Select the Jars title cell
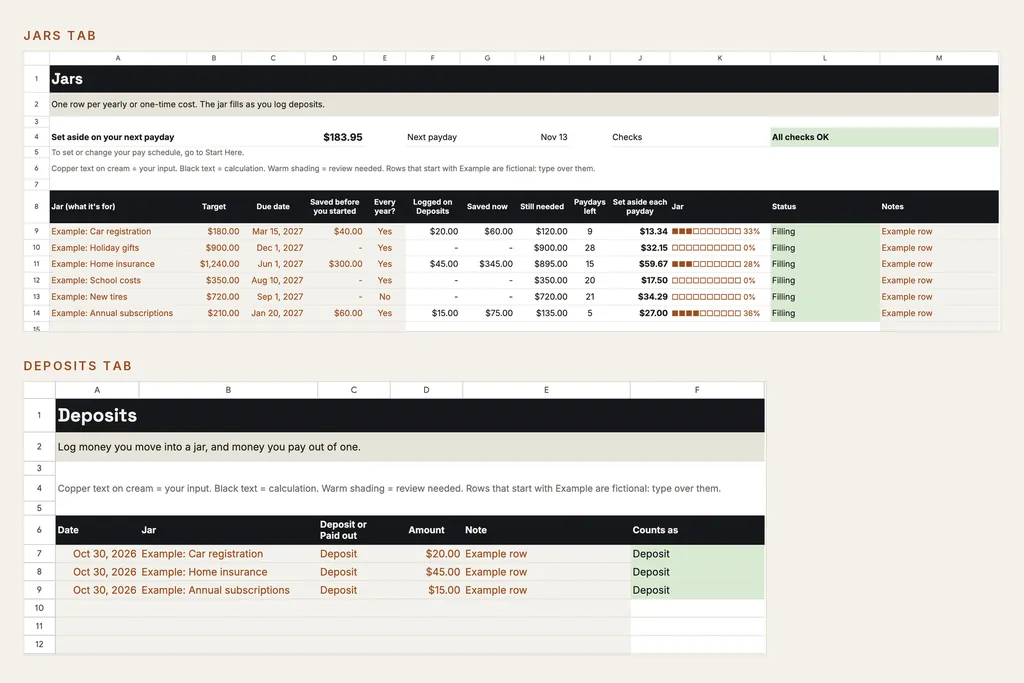This screenshot has height=683, width=1024. coord(524,79)
